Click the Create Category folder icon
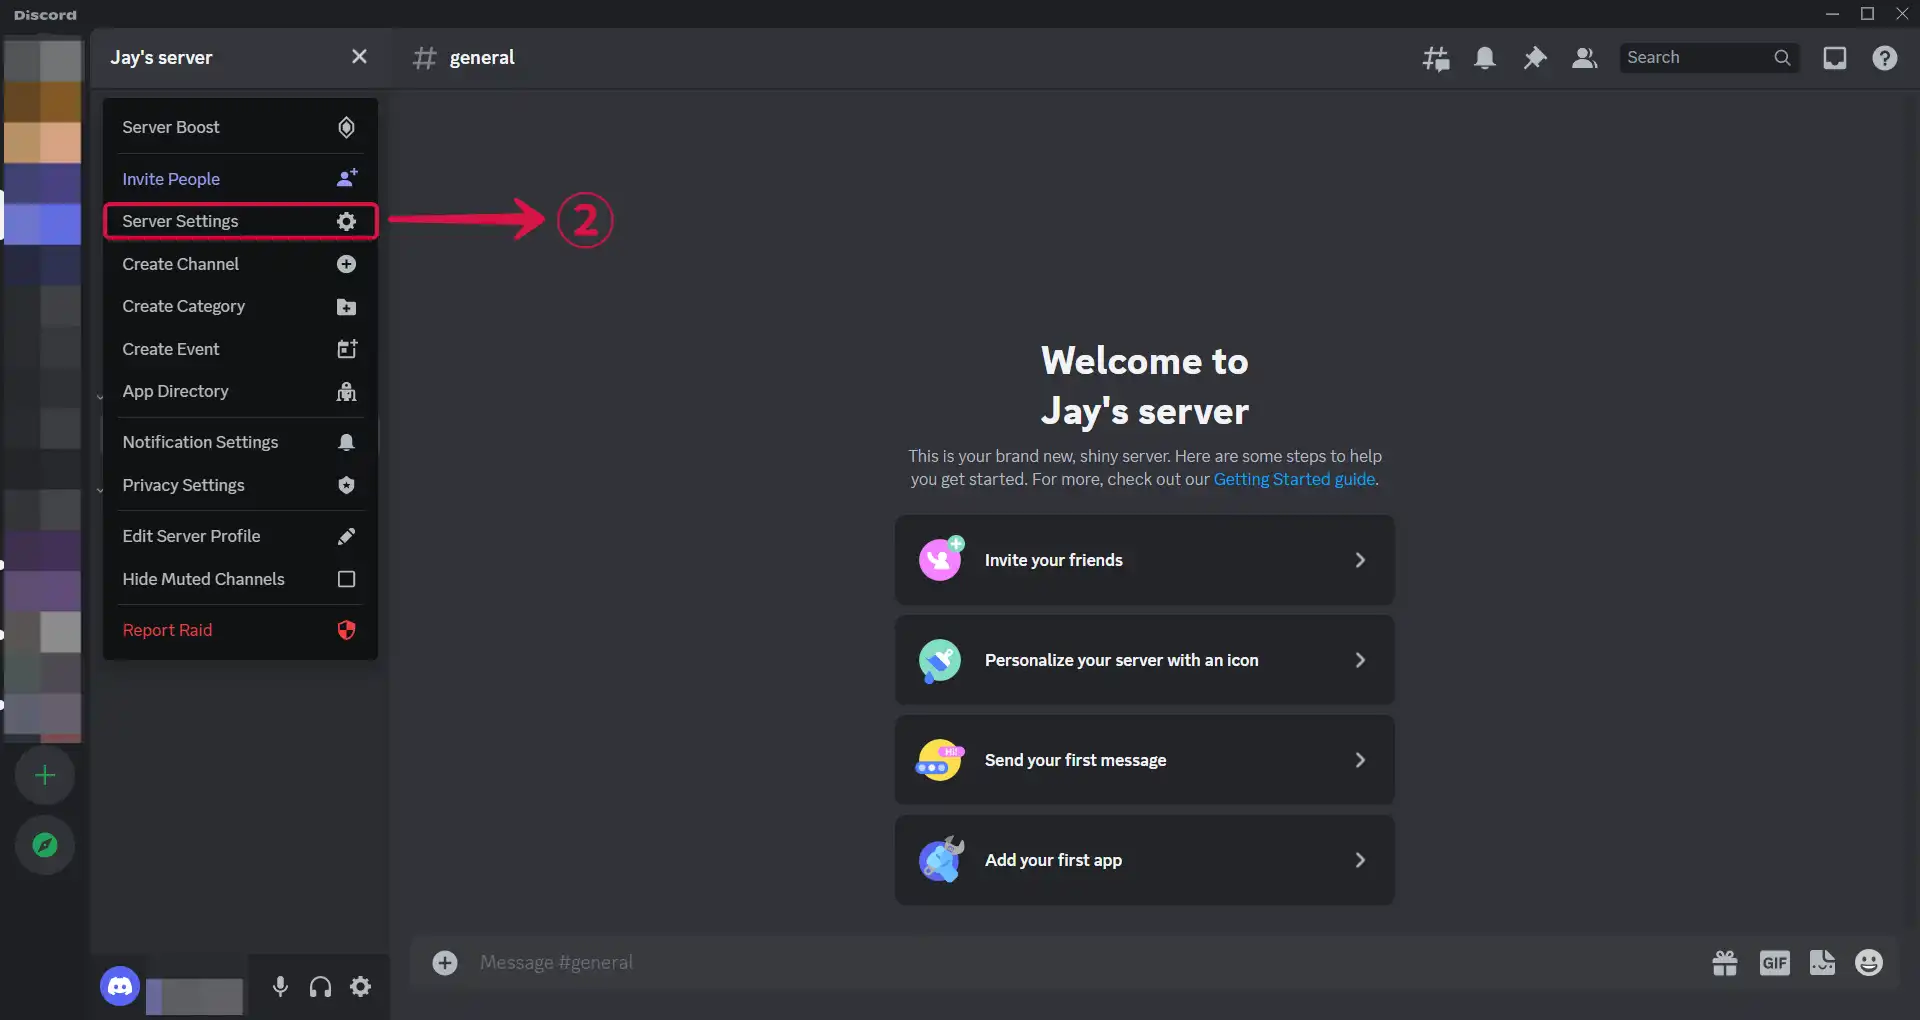1920x1020 pixels. [346, 307]
